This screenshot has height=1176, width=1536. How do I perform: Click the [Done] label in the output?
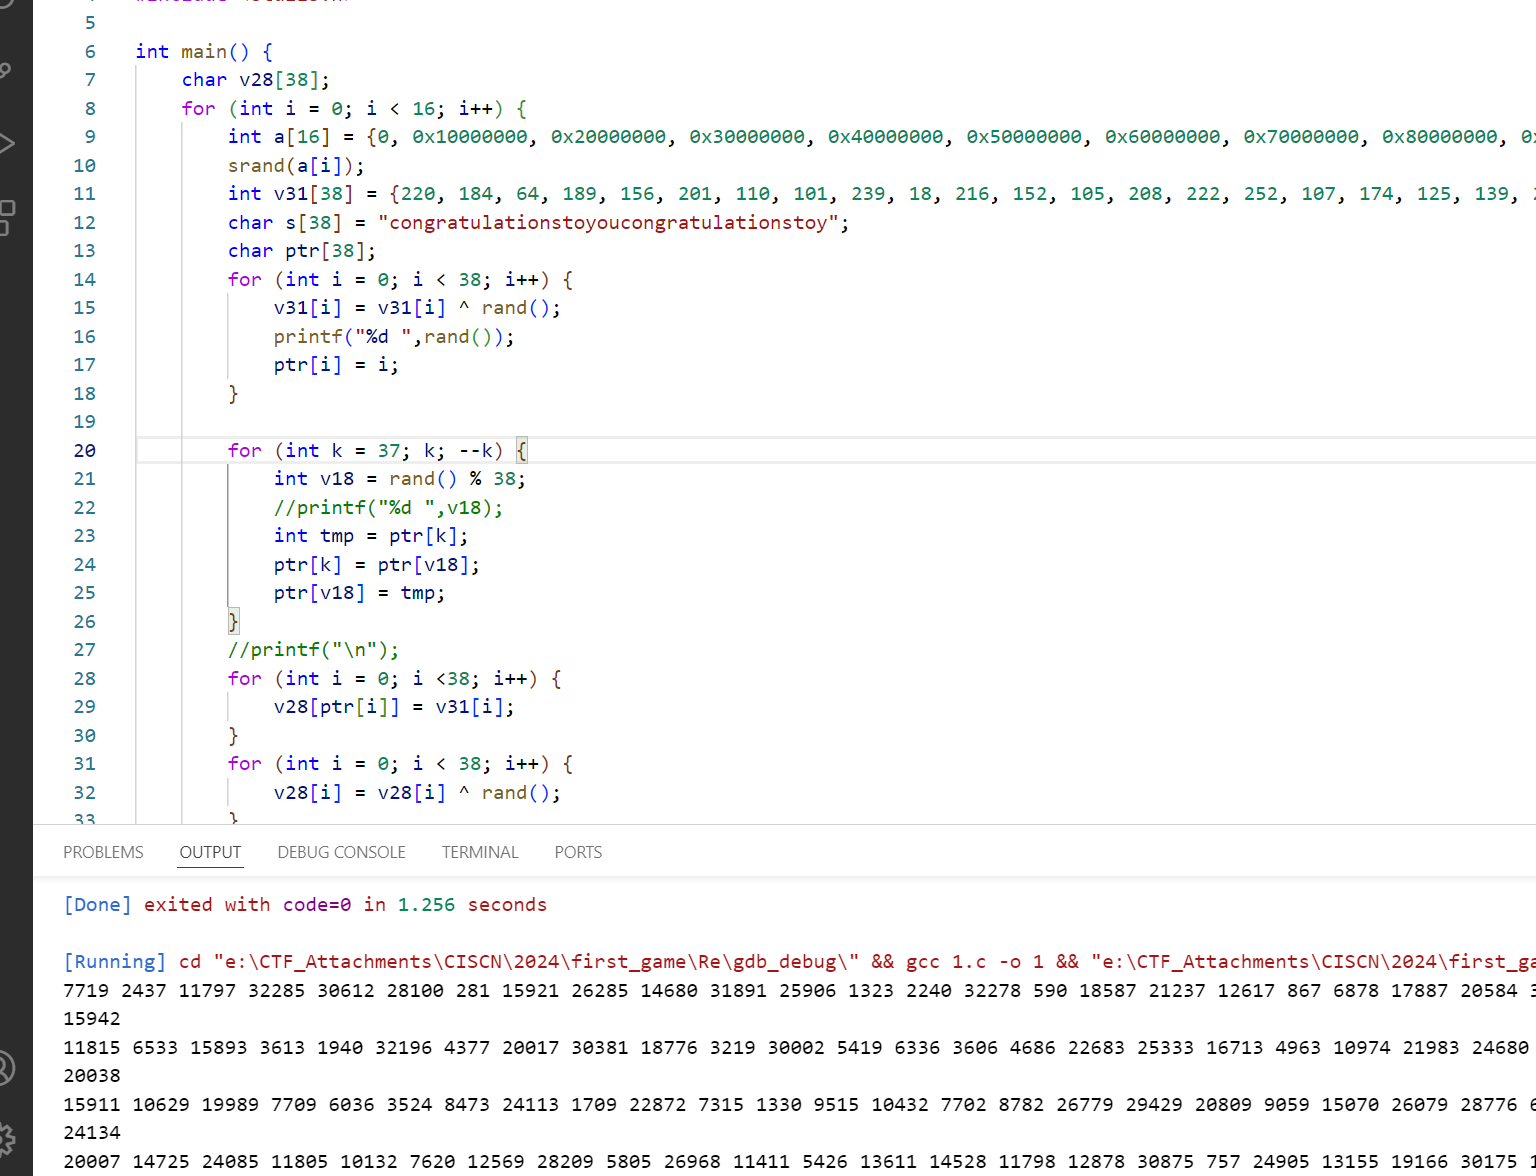[97, 905]
